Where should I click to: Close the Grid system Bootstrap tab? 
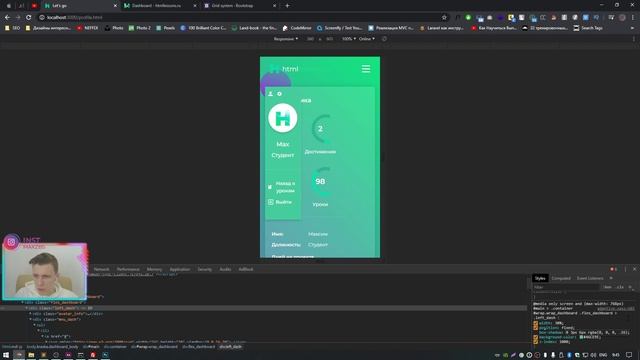[274, 6]
